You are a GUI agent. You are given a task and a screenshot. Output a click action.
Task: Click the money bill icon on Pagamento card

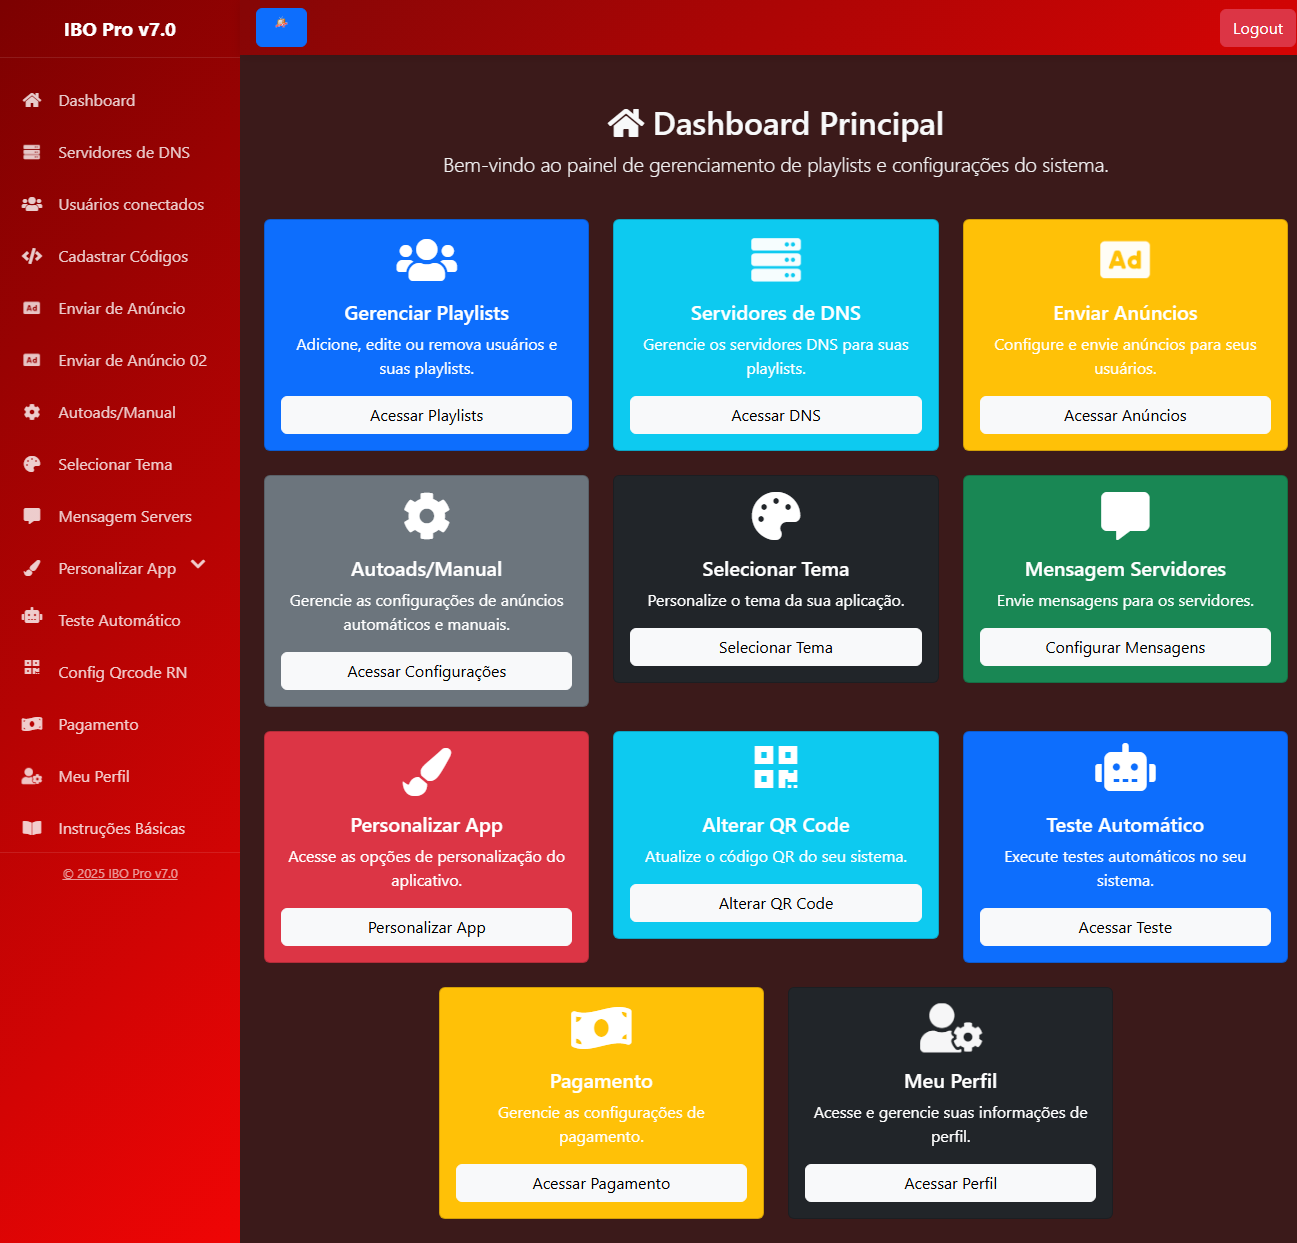(601, 1028)
